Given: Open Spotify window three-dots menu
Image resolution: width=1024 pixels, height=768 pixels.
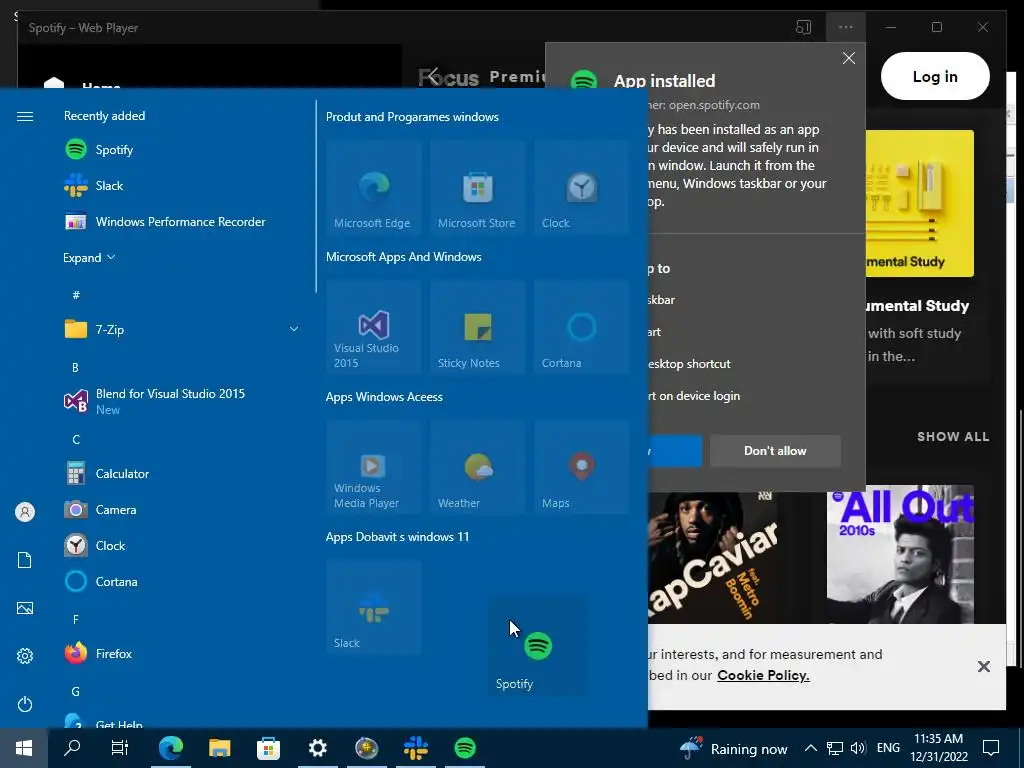Looking at the screenshot, I should coord(846,27).
